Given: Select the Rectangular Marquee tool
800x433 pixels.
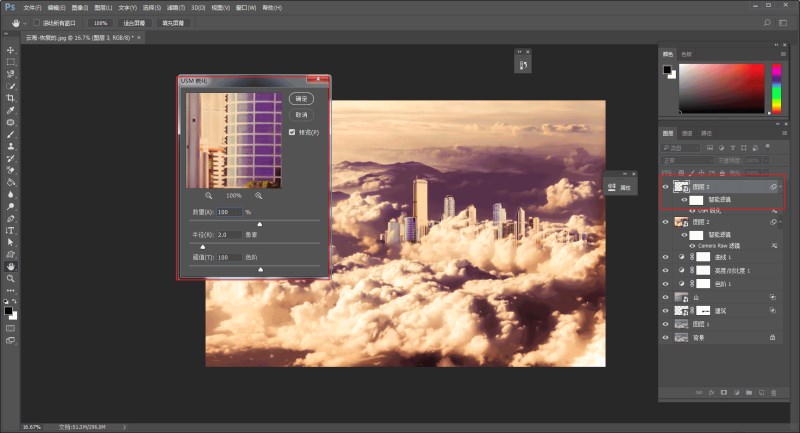Looking at the screenshot, I should click(x=11, y=62).
